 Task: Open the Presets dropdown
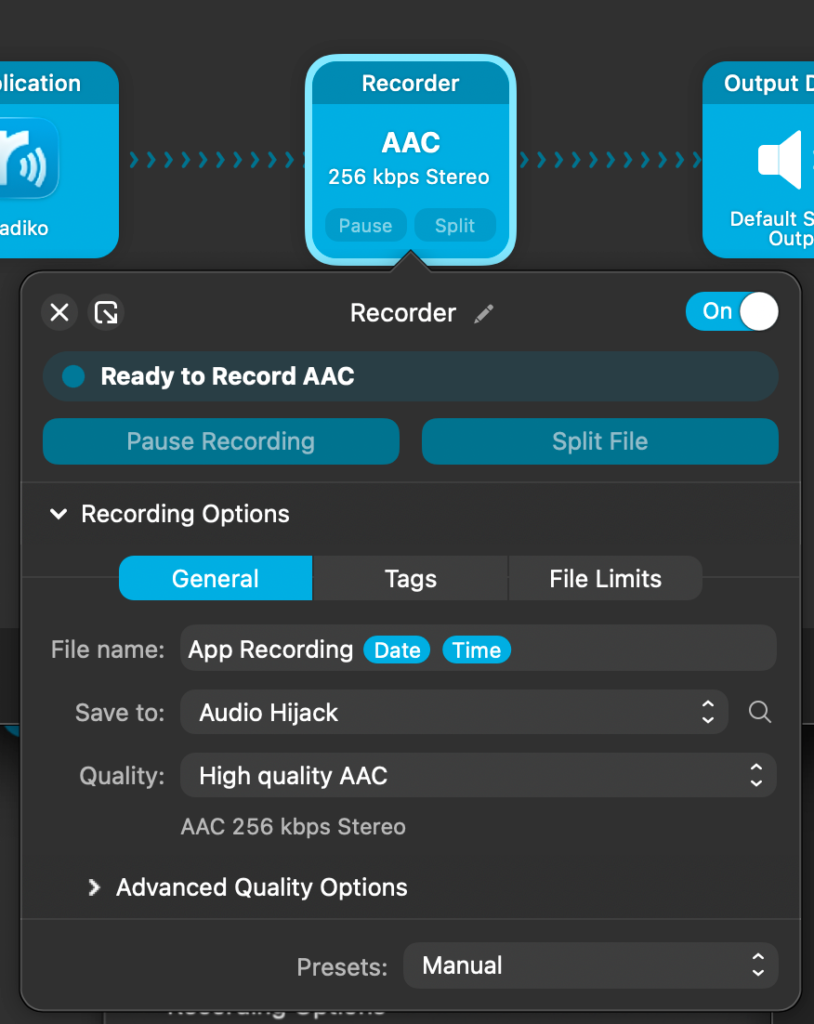(590, 966)
